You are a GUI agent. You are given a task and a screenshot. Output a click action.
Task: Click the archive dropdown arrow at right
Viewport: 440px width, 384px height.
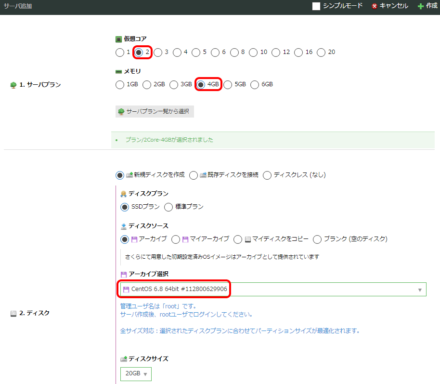coord(420,290)
